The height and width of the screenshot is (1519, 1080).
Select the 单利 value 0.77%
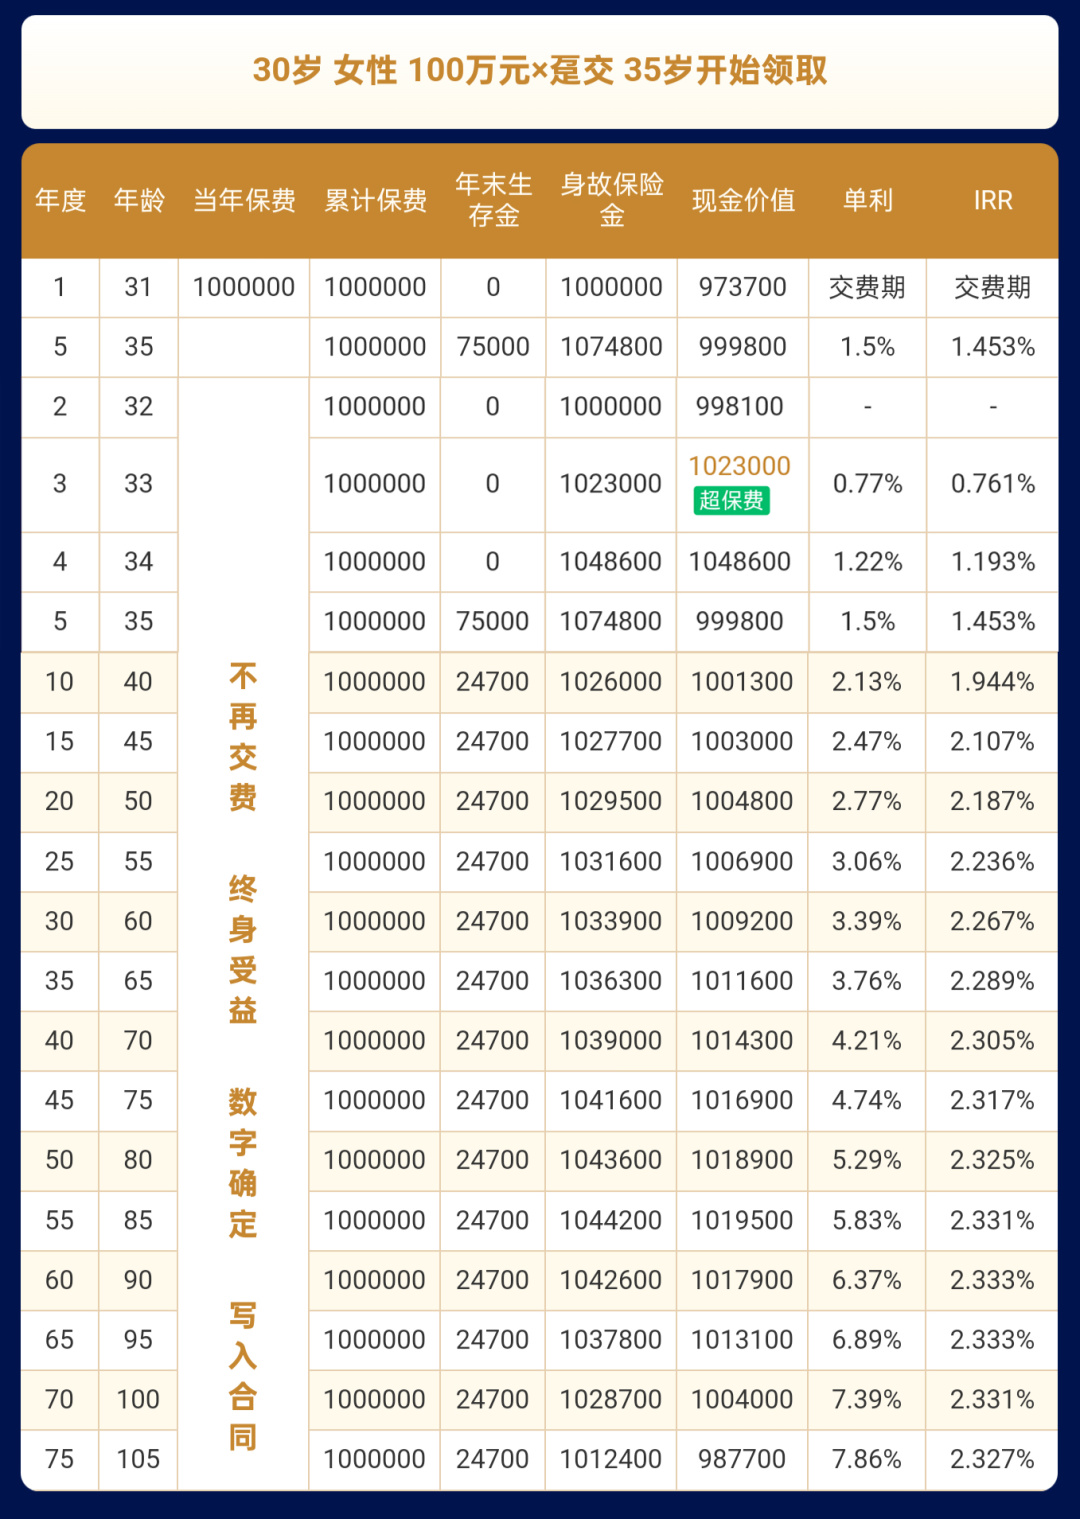867,484
